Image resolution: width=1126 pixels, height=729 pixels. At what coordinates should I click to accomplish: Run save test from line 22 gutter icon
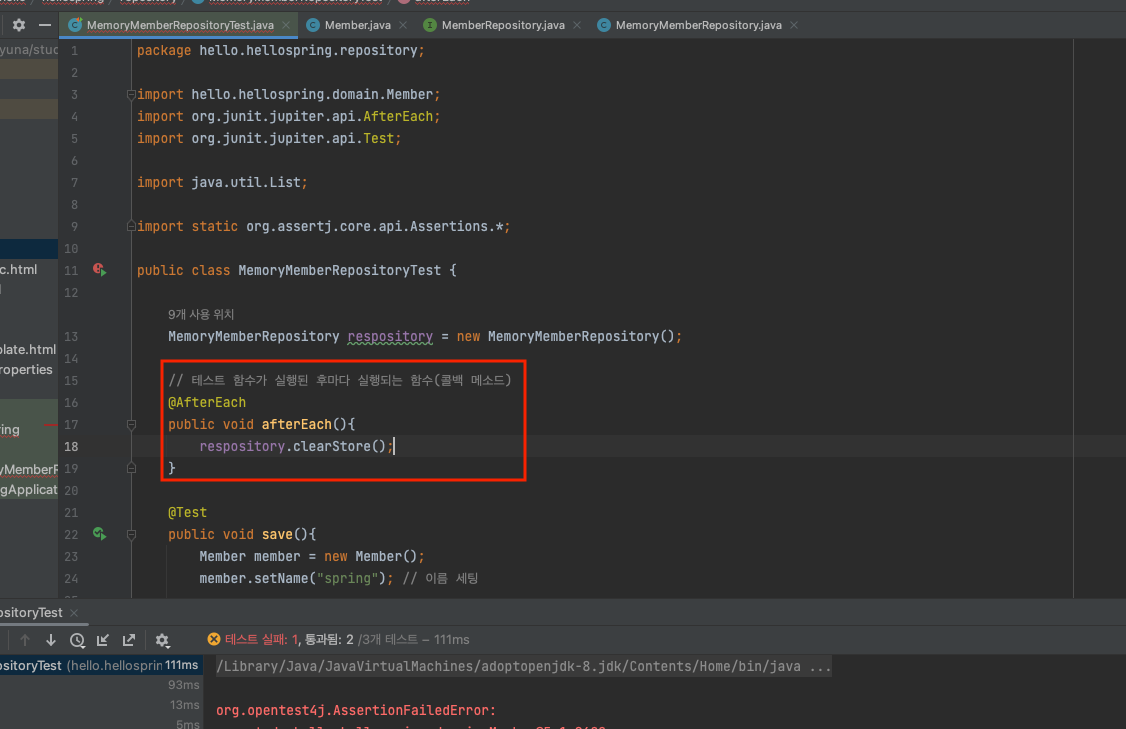click(99, 534)
